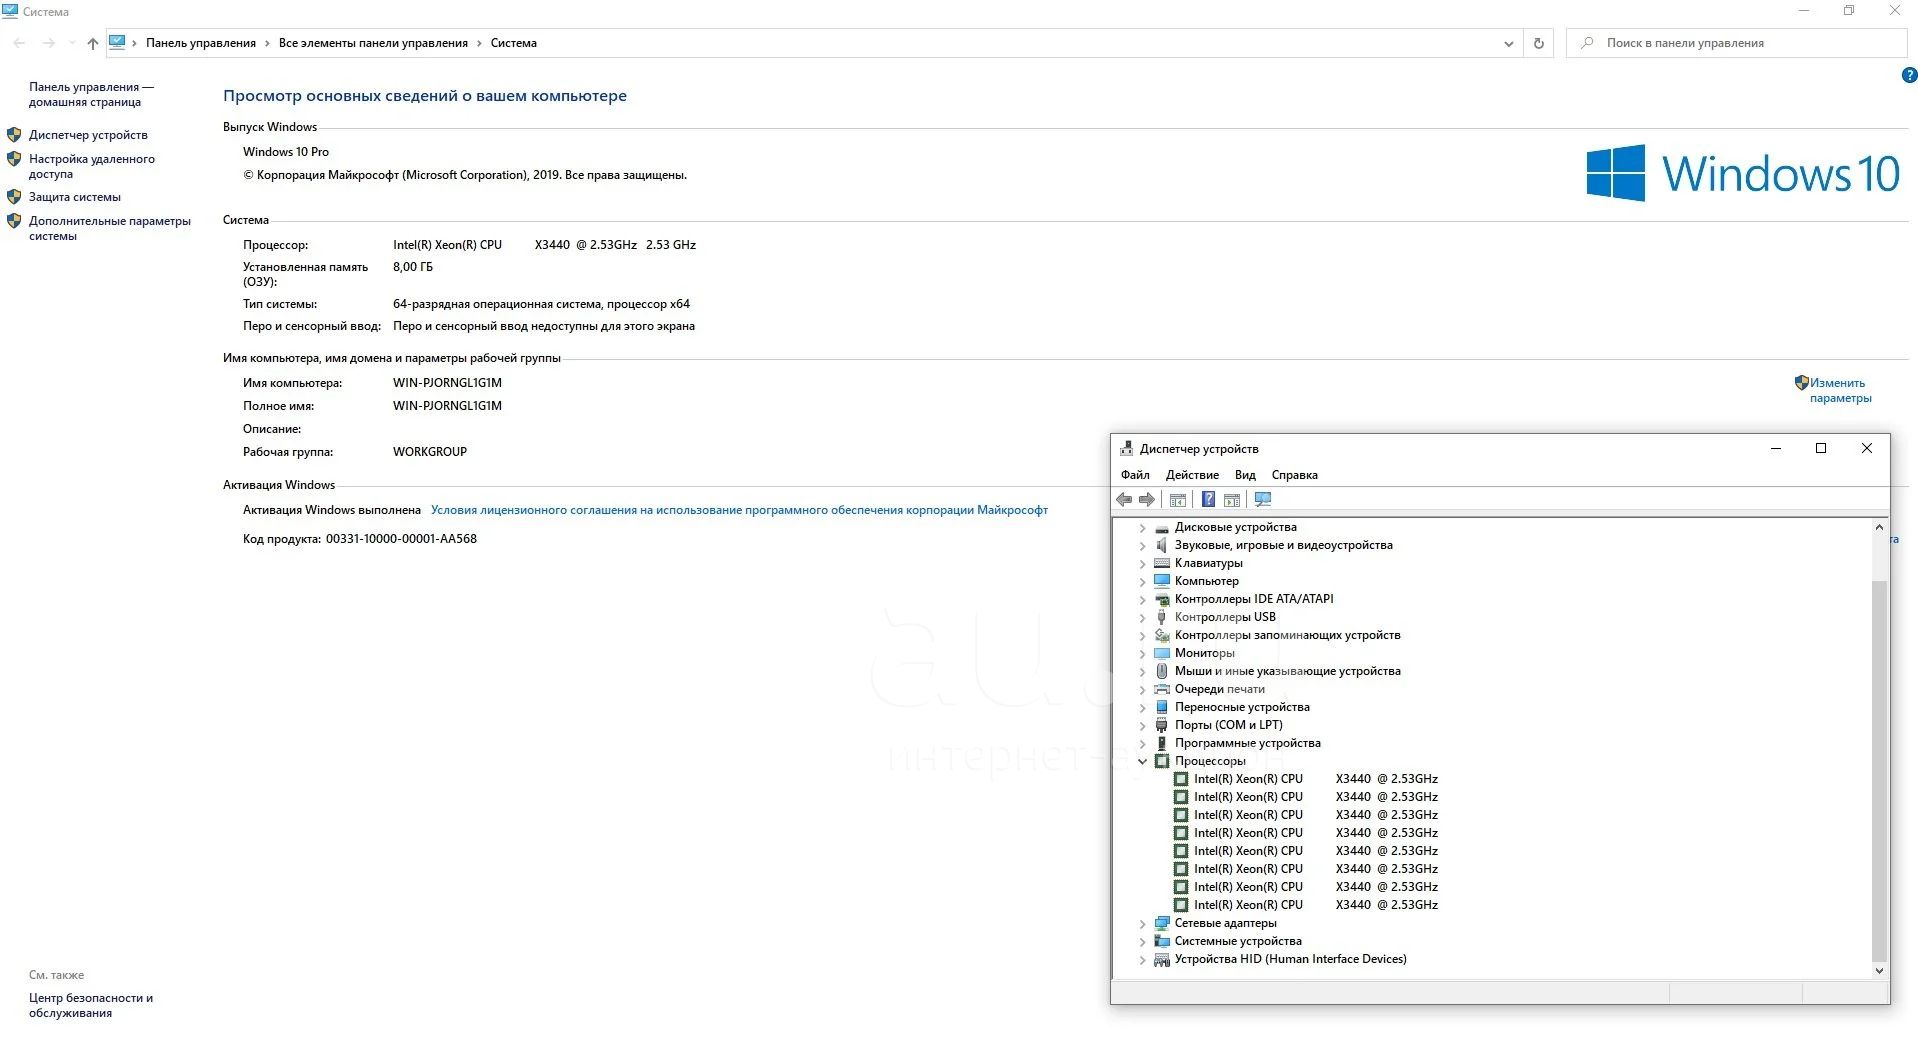
Task: Click the USB controllers icon
Action: [1162, 618]
